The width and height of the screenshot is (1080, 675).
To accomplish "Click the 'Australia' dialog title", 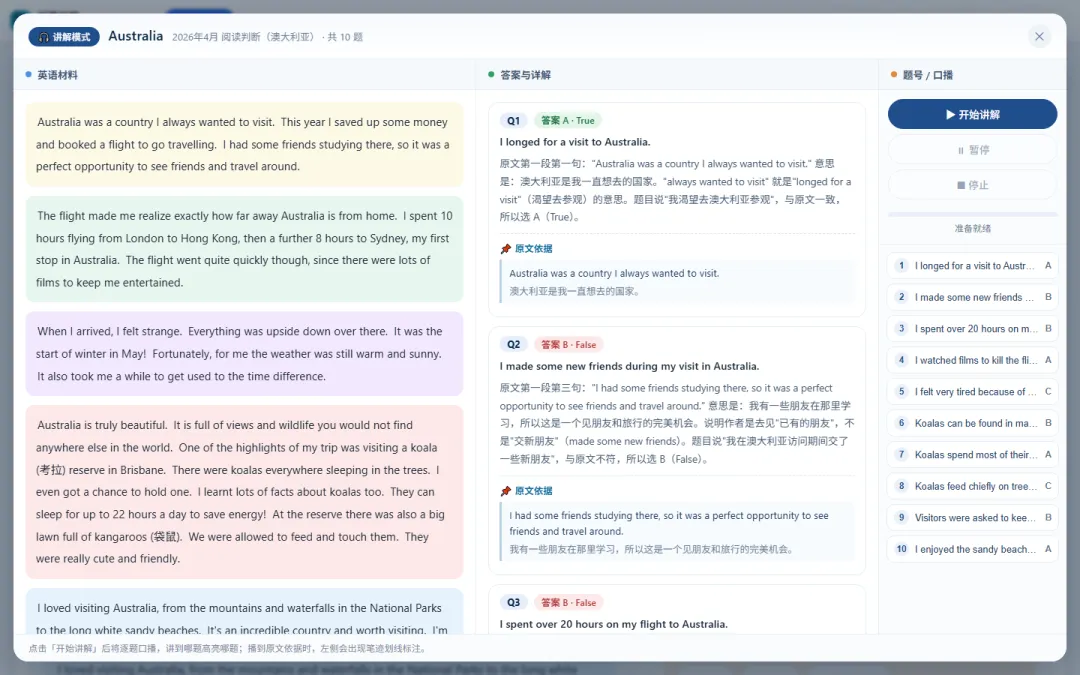I will pos(136,36).
